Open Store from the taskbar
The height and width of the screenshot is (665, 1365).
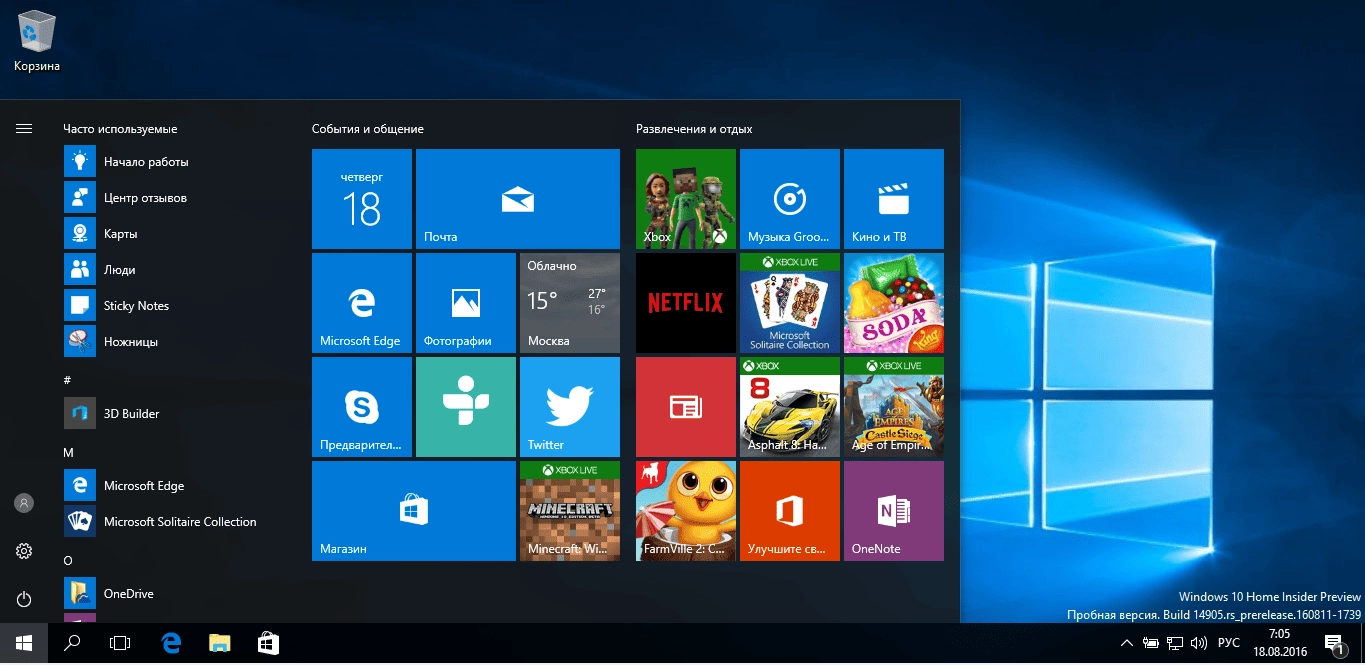click(267, 643)
